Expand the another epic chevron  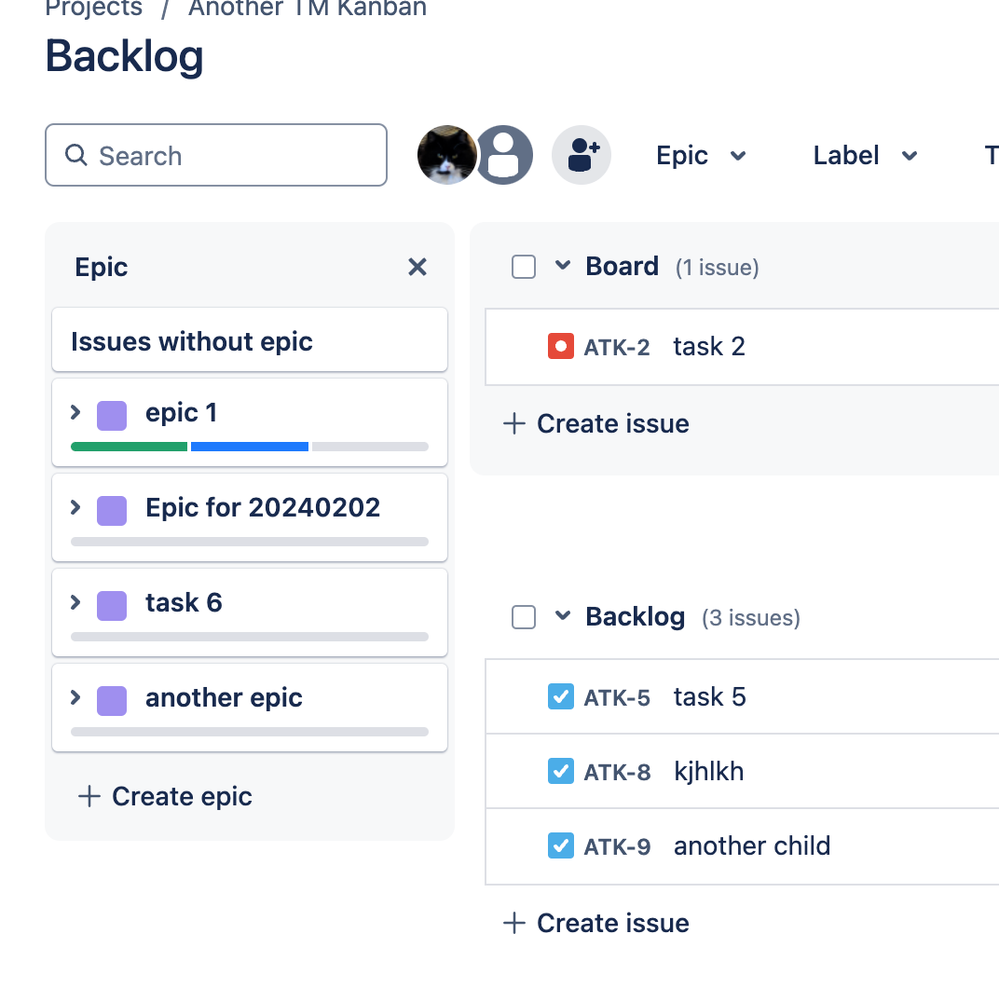pyautogui.click(x=75, y=697)
